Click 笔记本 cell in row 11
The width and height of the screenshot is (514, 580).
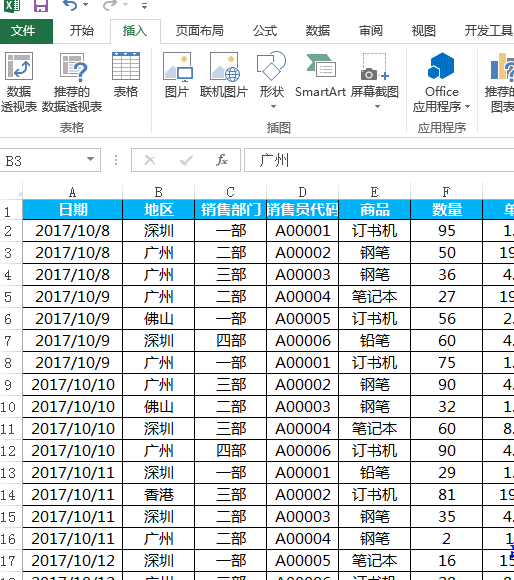pos(374,429)
